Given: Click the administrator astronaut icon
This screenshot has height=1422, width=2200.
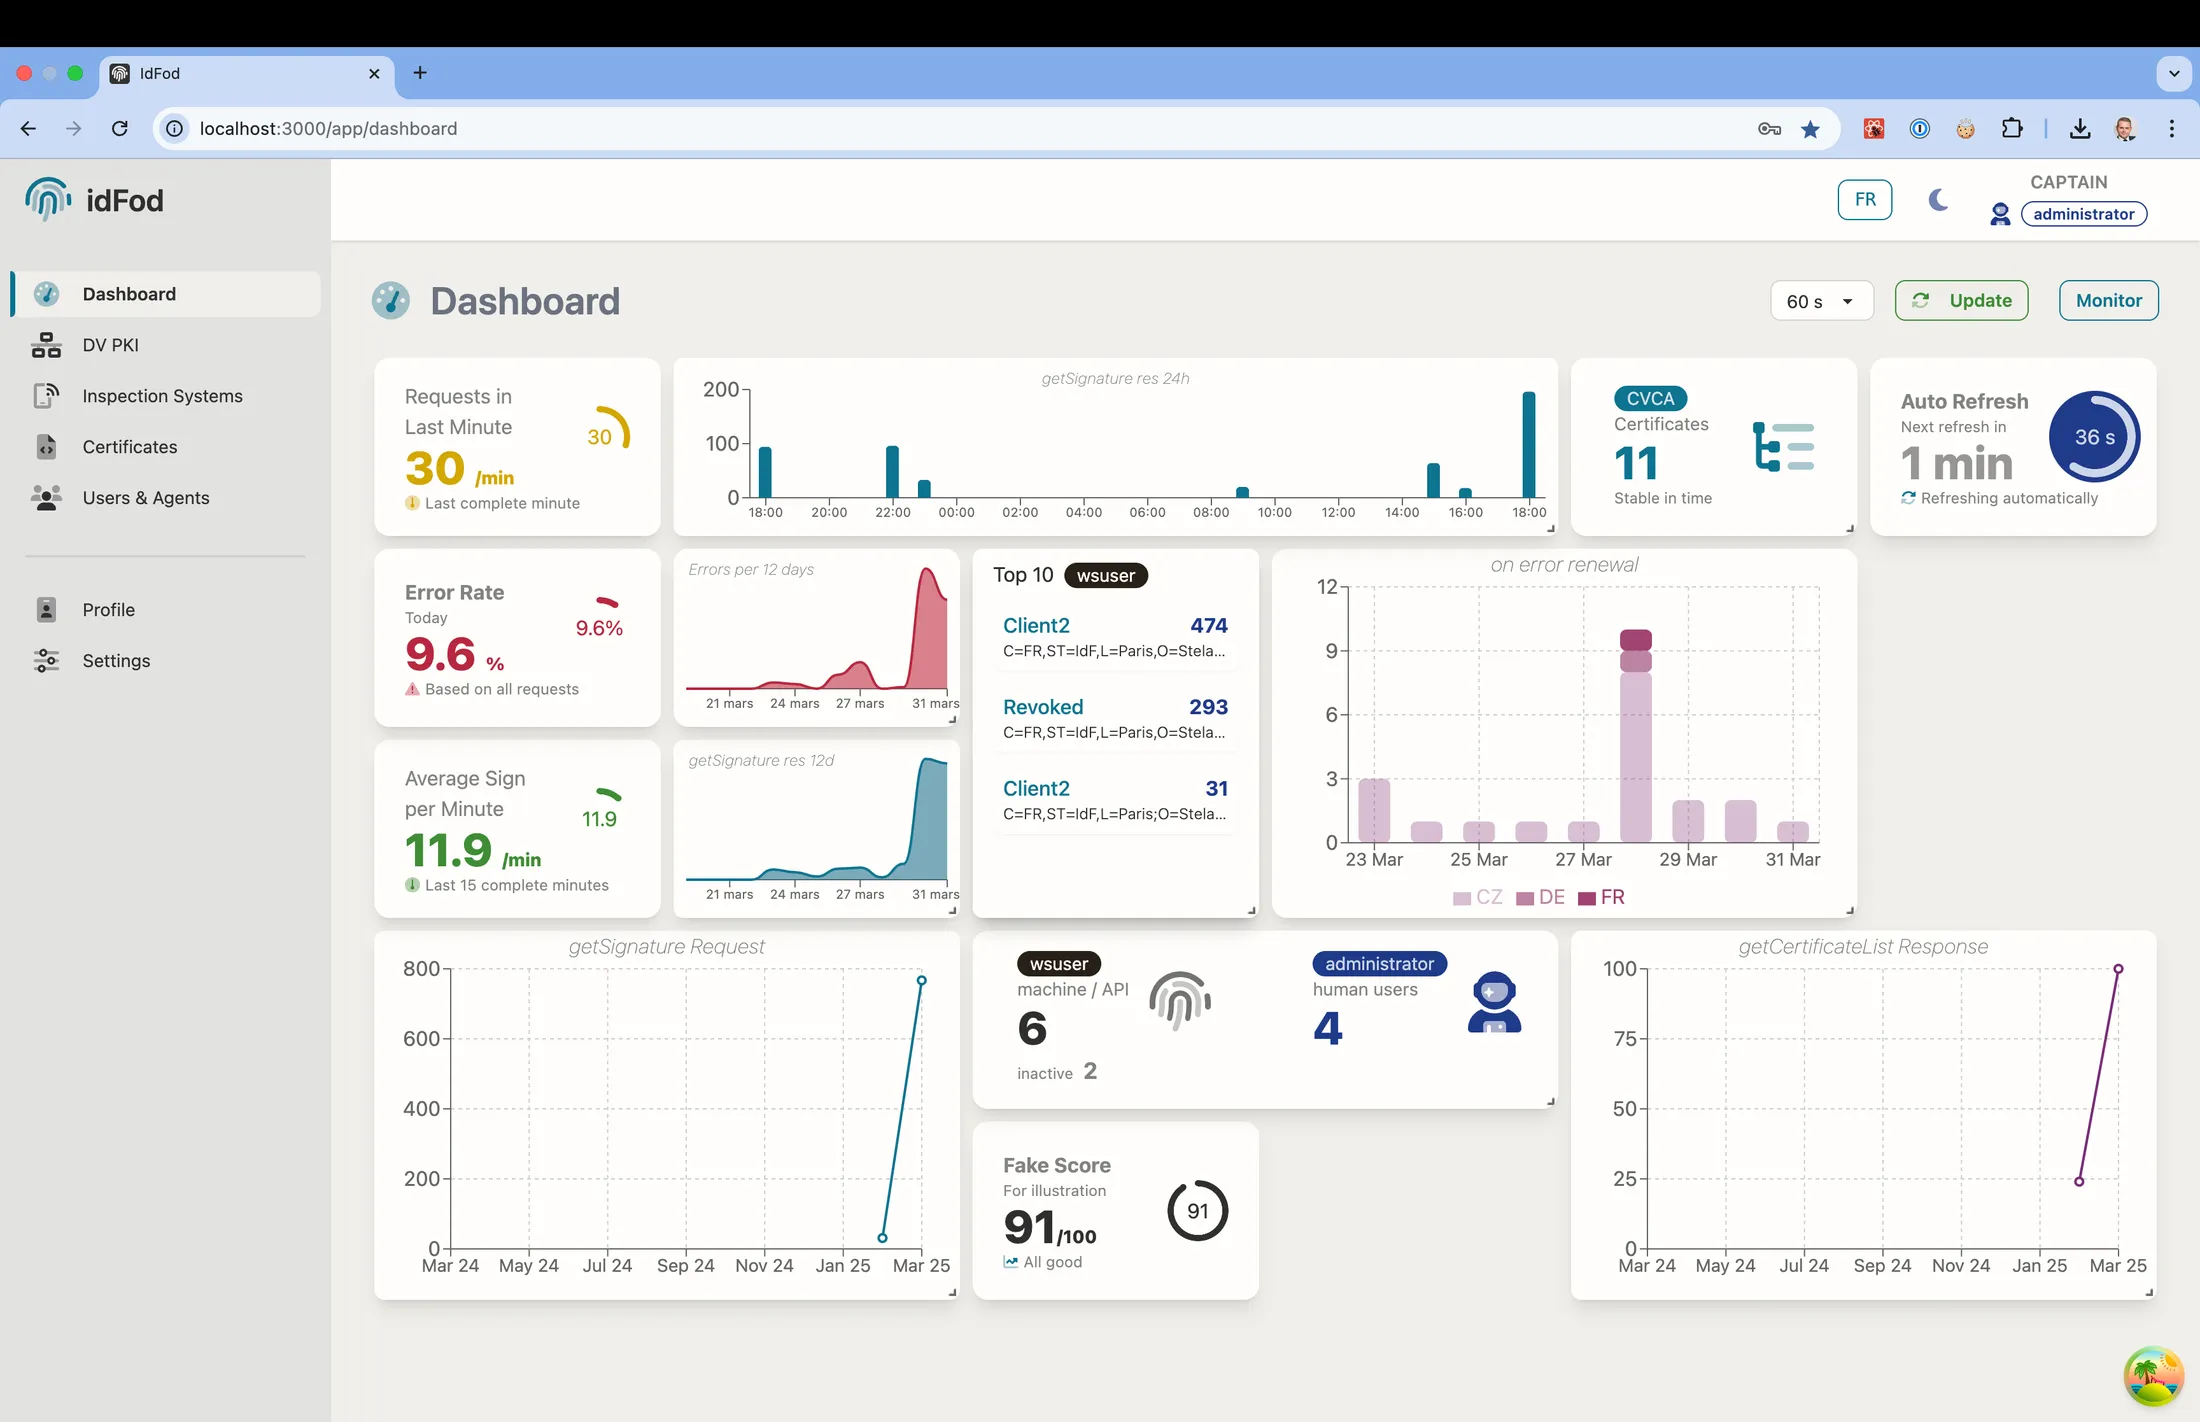Looking at the screenshot, I should point(1494,1002).
